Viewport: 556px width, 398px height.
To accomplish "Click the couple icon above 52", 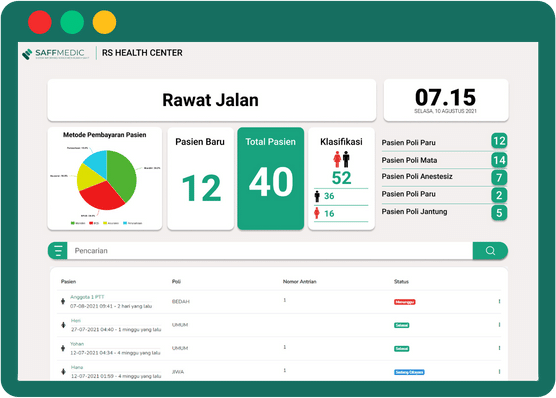I will (x=341, y=159).
